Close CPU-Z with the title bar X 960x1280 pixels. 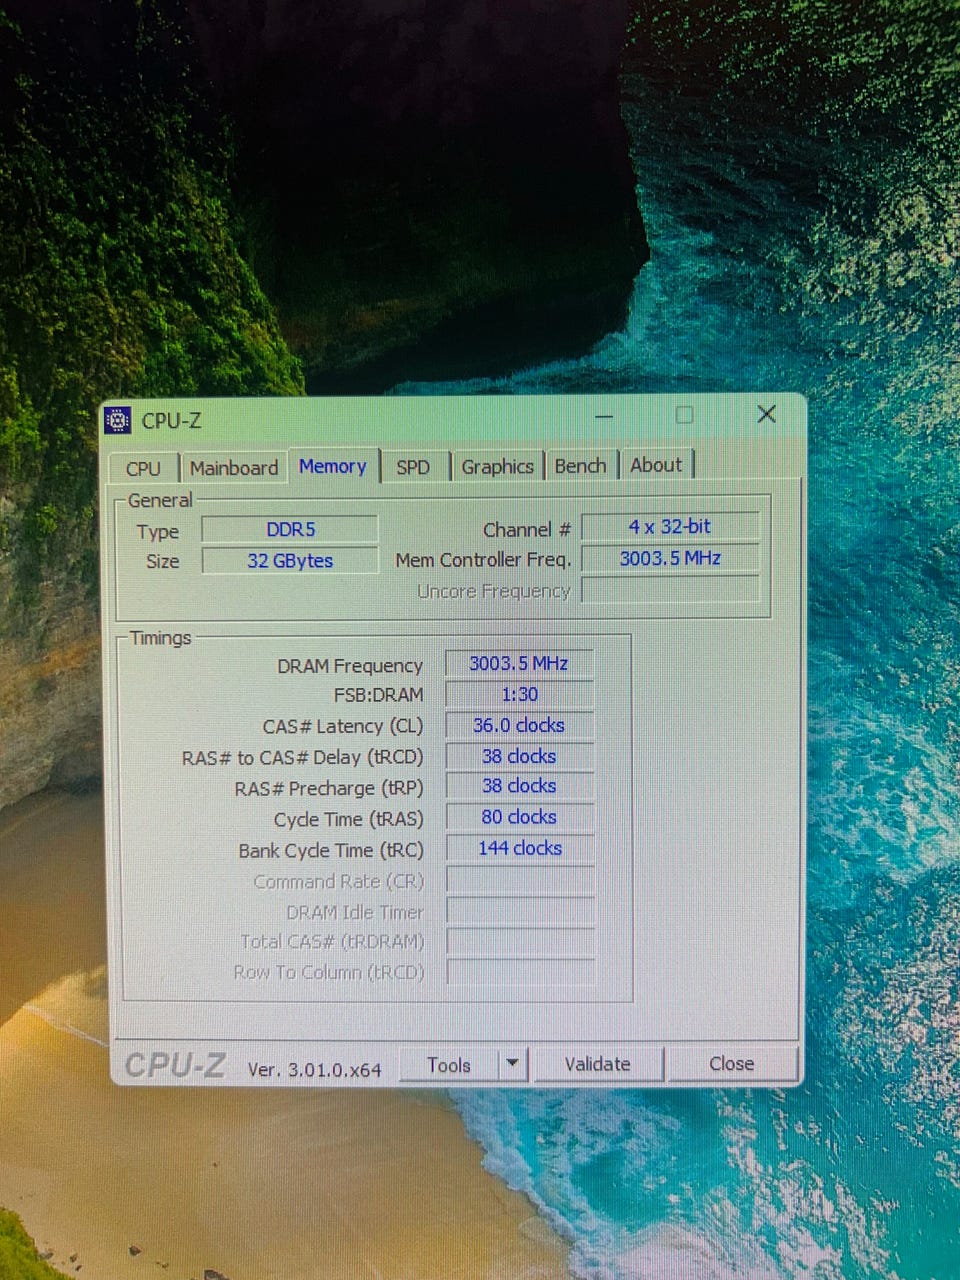tap(766, 414)
